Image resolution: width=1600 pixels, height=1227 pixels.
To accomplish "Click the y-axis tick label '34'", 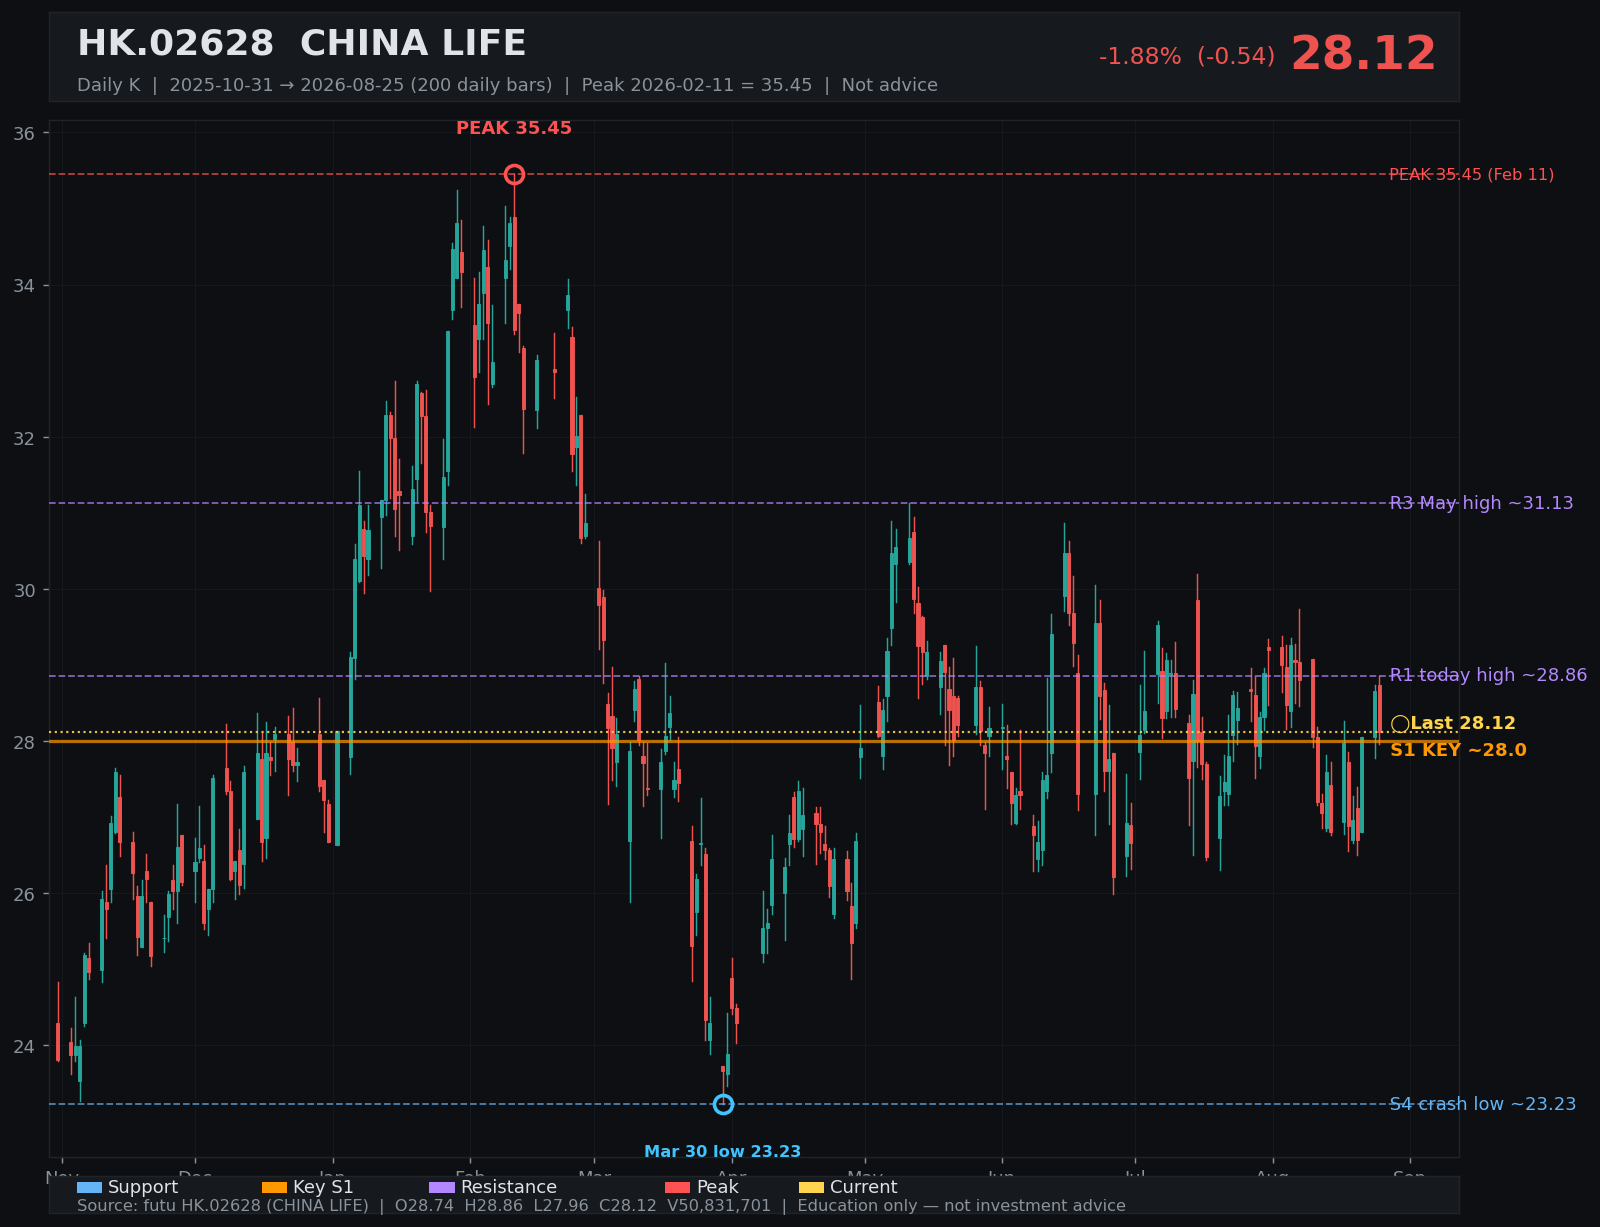I will tap(25, 286).
